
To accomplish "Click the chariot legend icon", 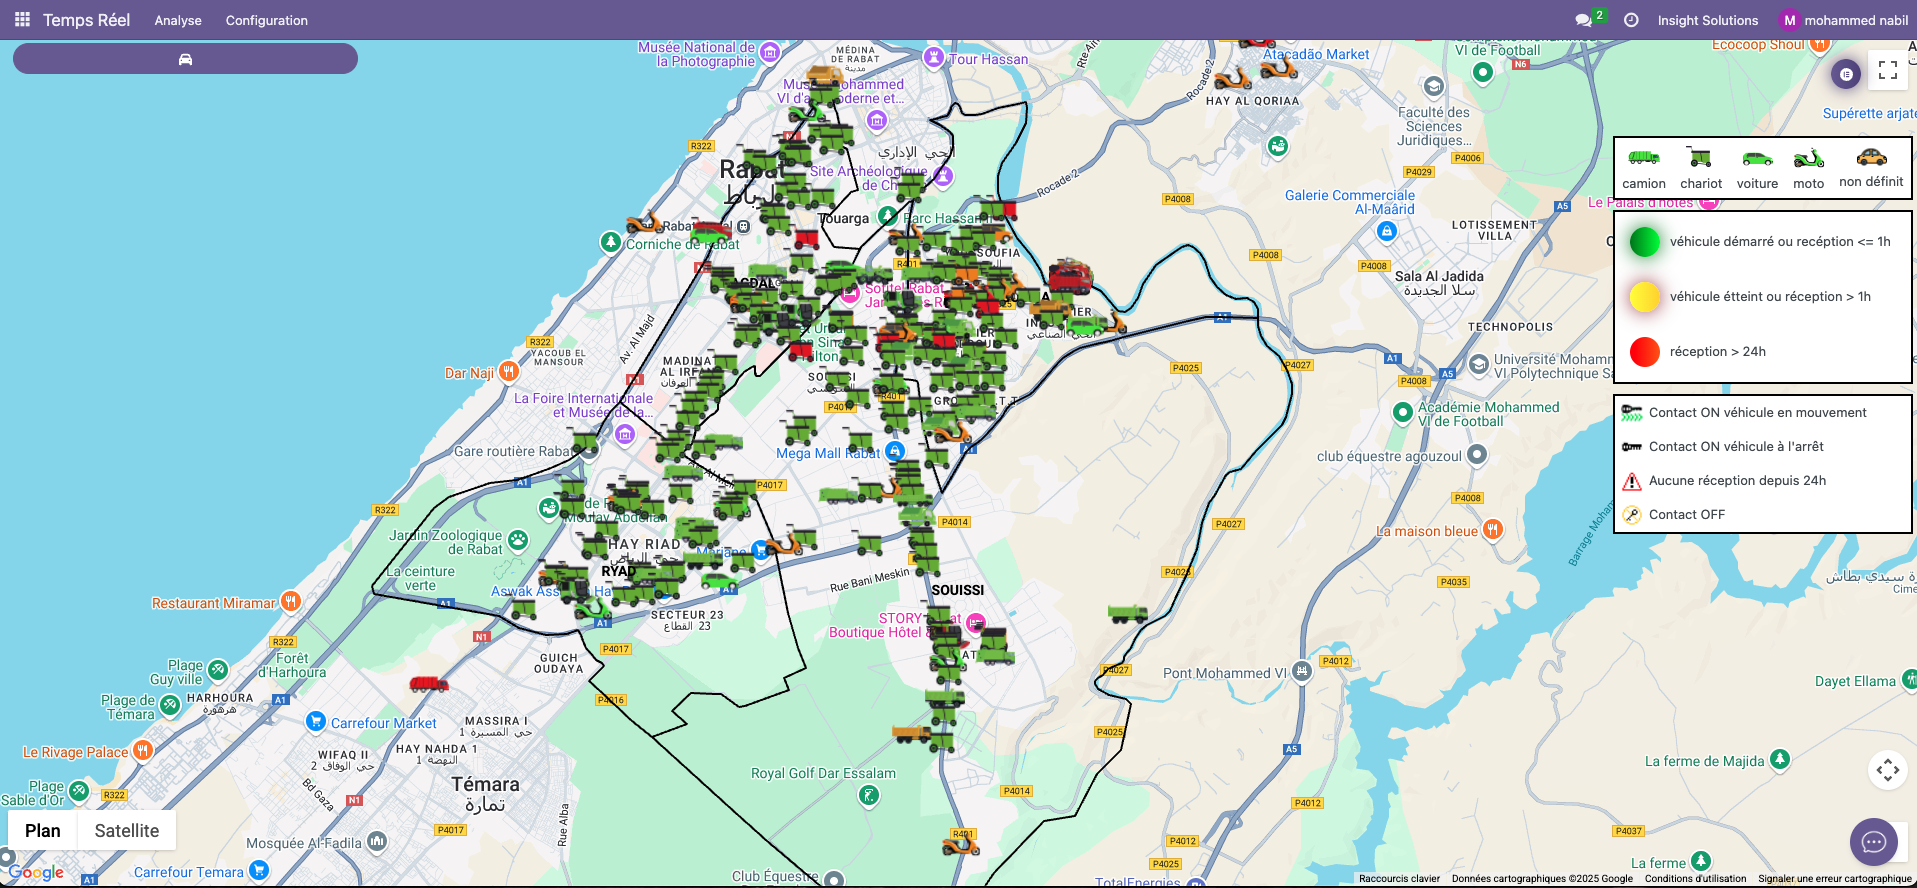I will pos(1700,158).
